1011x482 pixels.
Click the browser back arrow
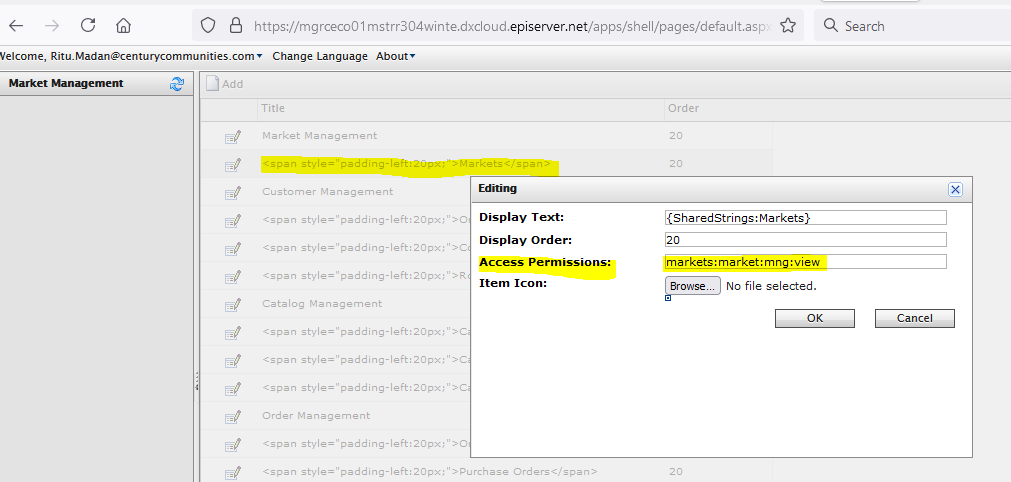17,25
